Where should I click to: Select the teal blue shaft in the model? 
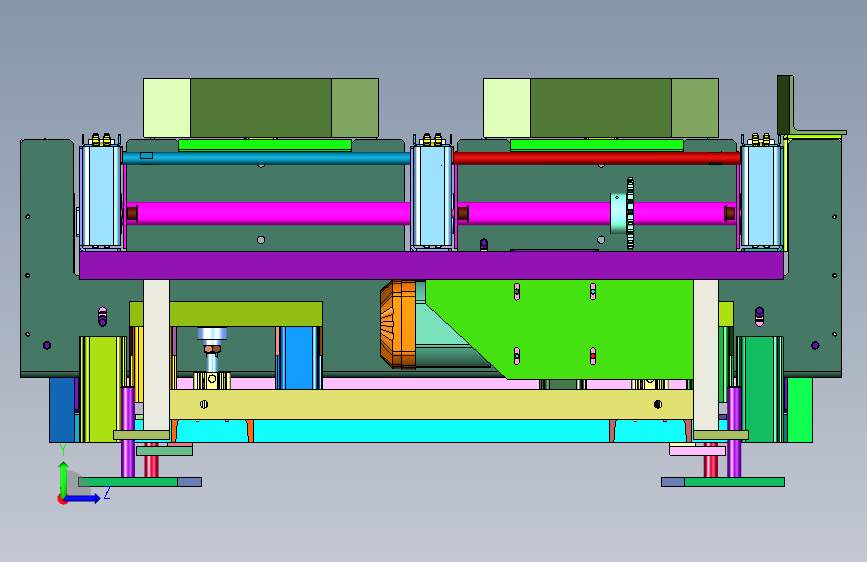(x=266, y=158)
